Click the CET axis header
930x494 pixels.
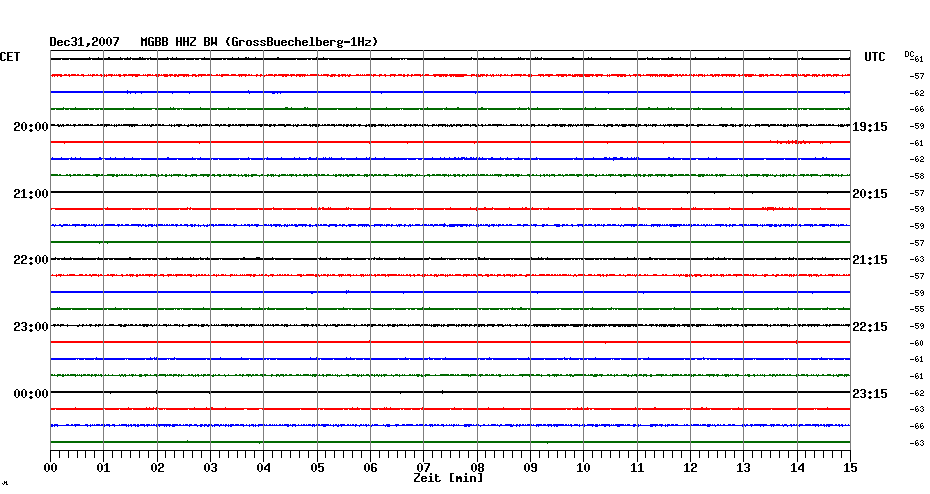pyautogui.click(x=10, y=57)
